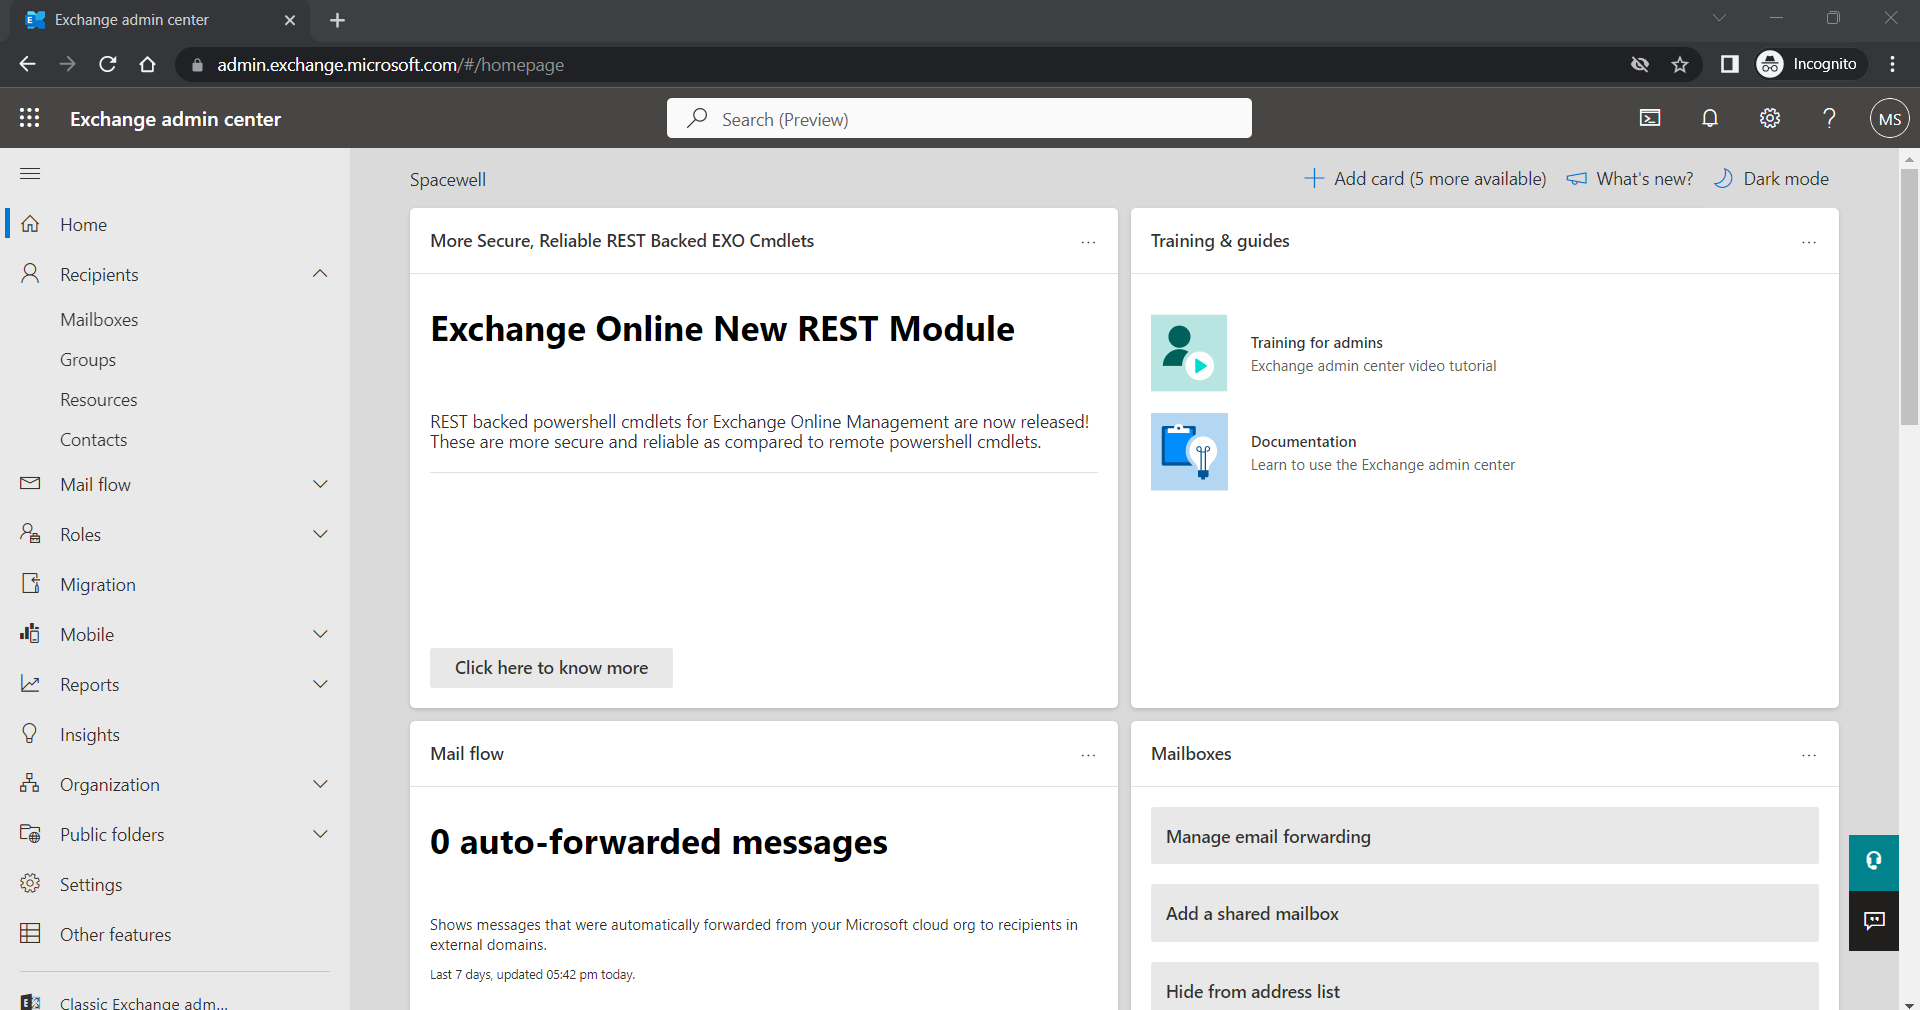Open Documentation card icon

(x=1189, y=452)
